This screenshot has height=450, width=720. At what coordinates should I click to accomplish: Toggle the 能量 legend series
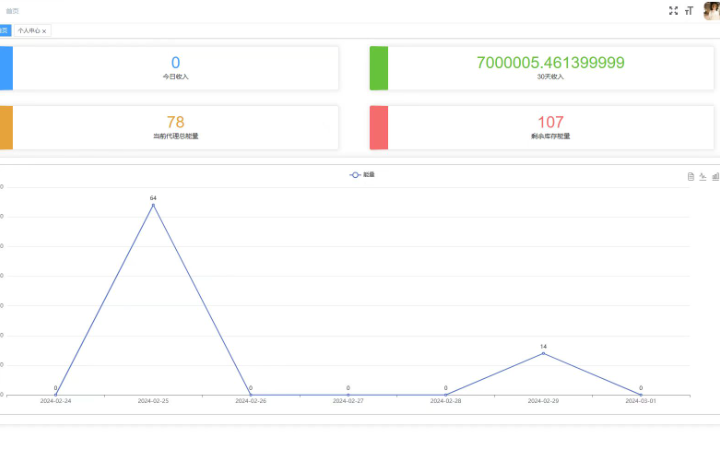[362, 175]
